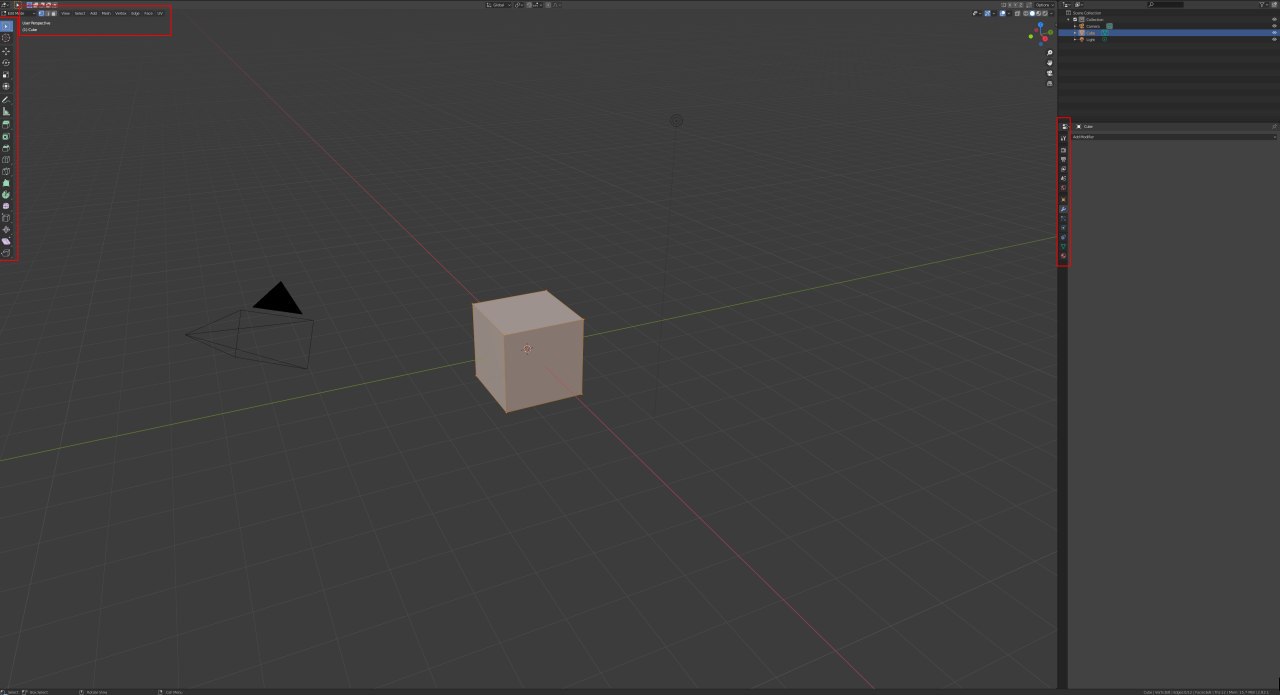Select the Inset Faces tool
The image size is (1280, 695).
(x=6, y=136)
